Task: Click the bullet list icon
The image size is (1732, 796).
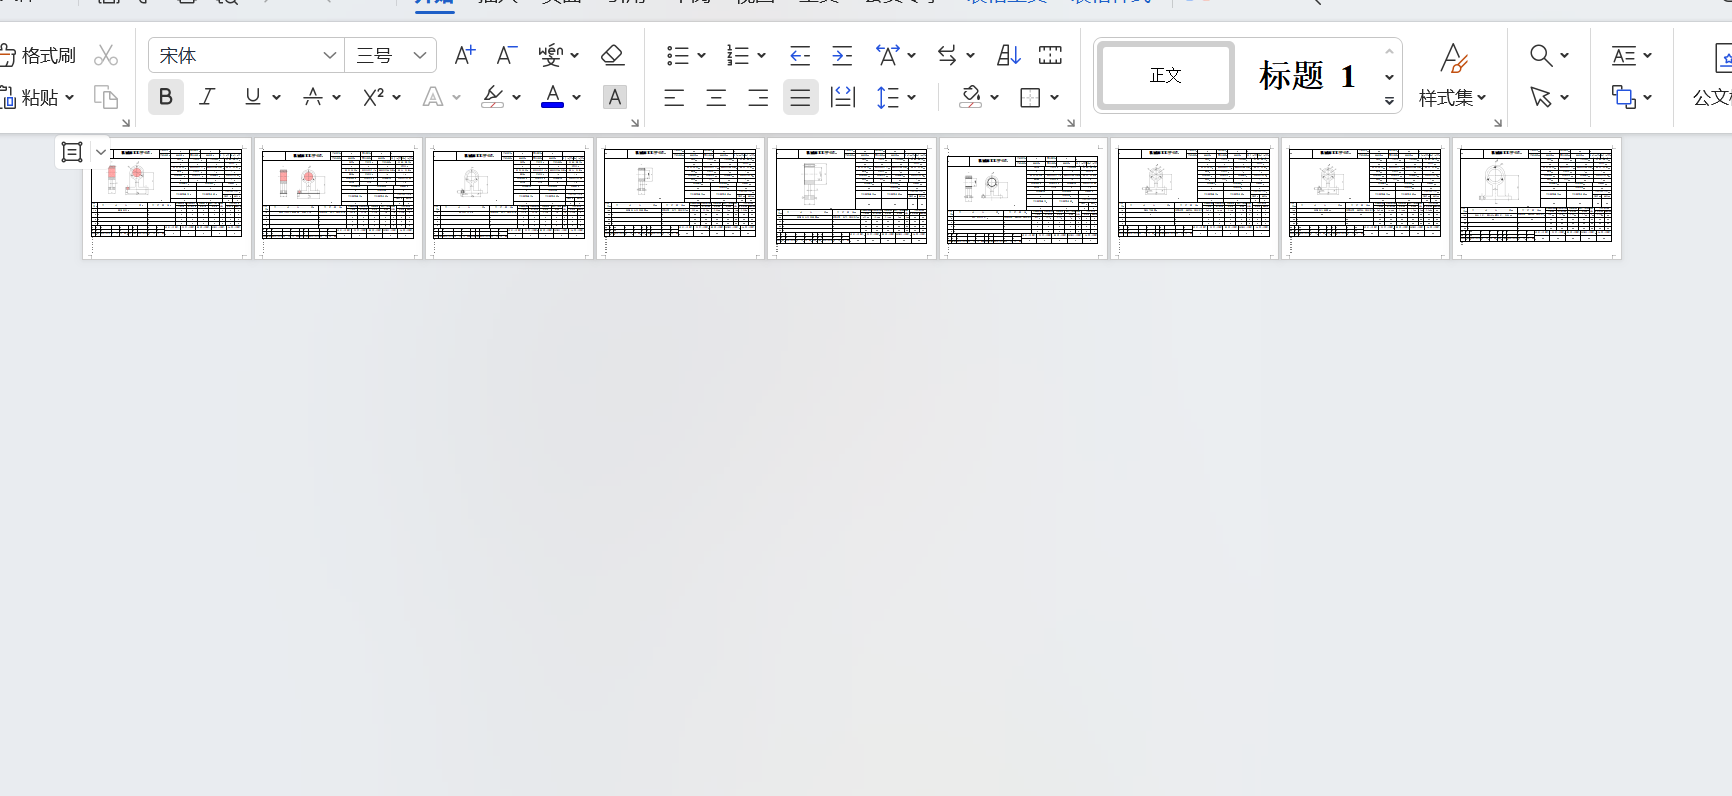Action: point(678,55)
